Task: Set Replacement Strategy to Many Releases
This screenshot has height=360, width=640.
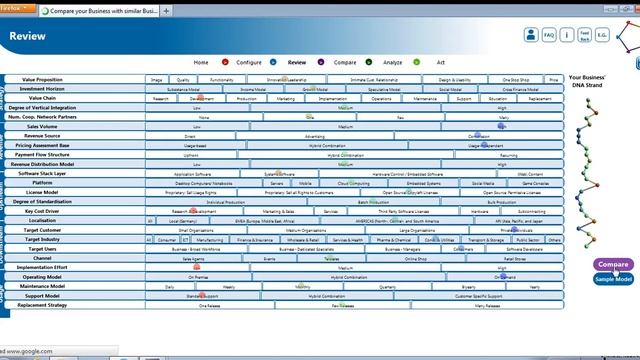Action: tap(487, 306)
